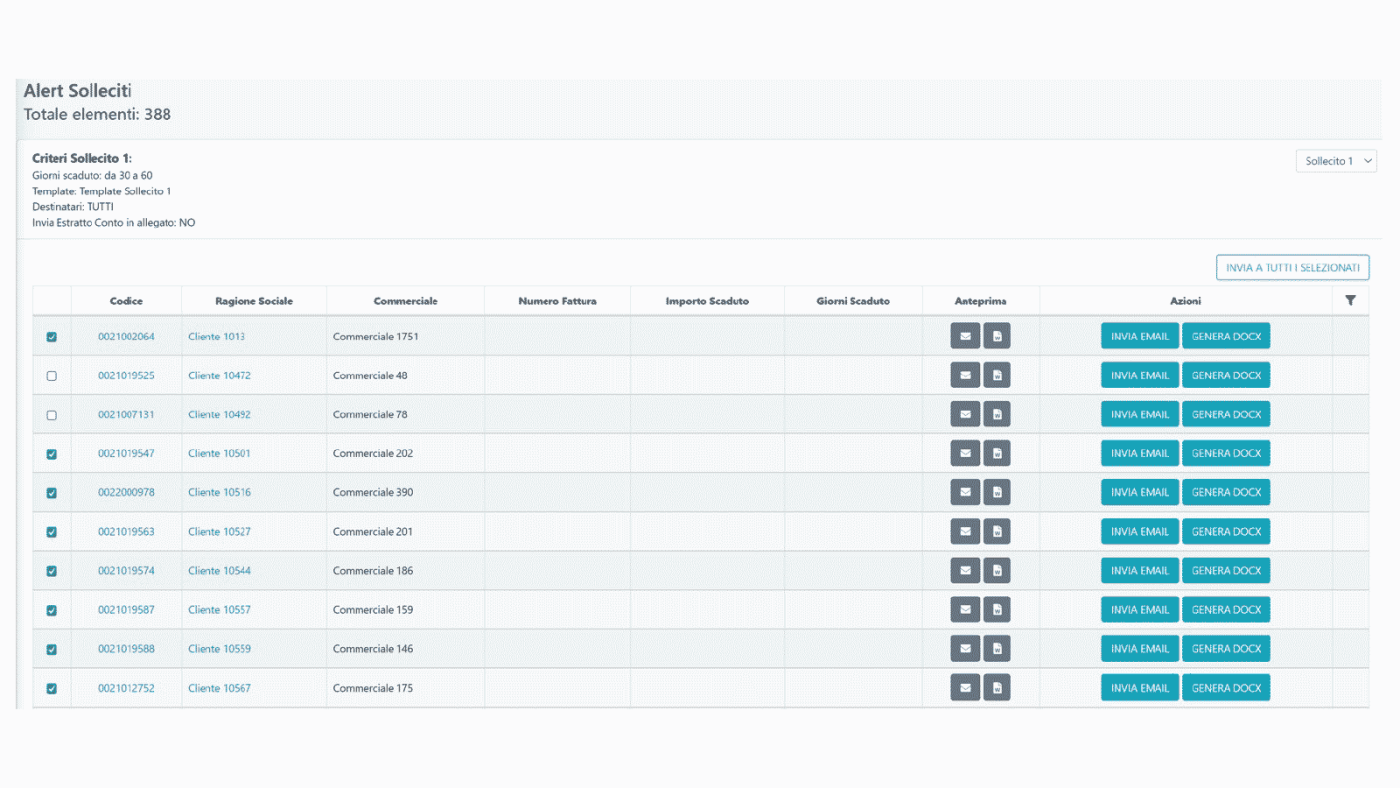
Task: Click the Commerciale 48 cell
Action: (405, 375)
